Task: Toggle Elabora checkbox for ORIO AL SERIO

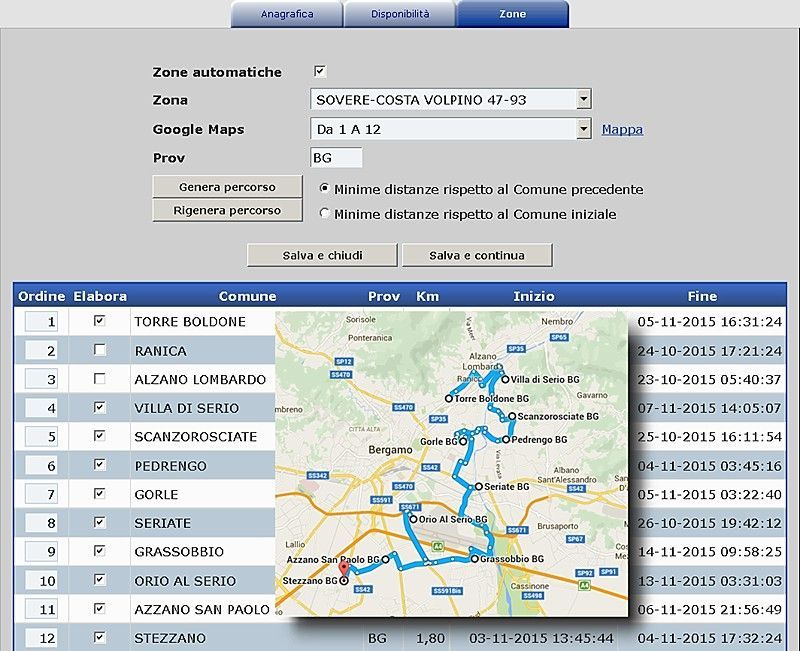Action: (x=99, y=580)
